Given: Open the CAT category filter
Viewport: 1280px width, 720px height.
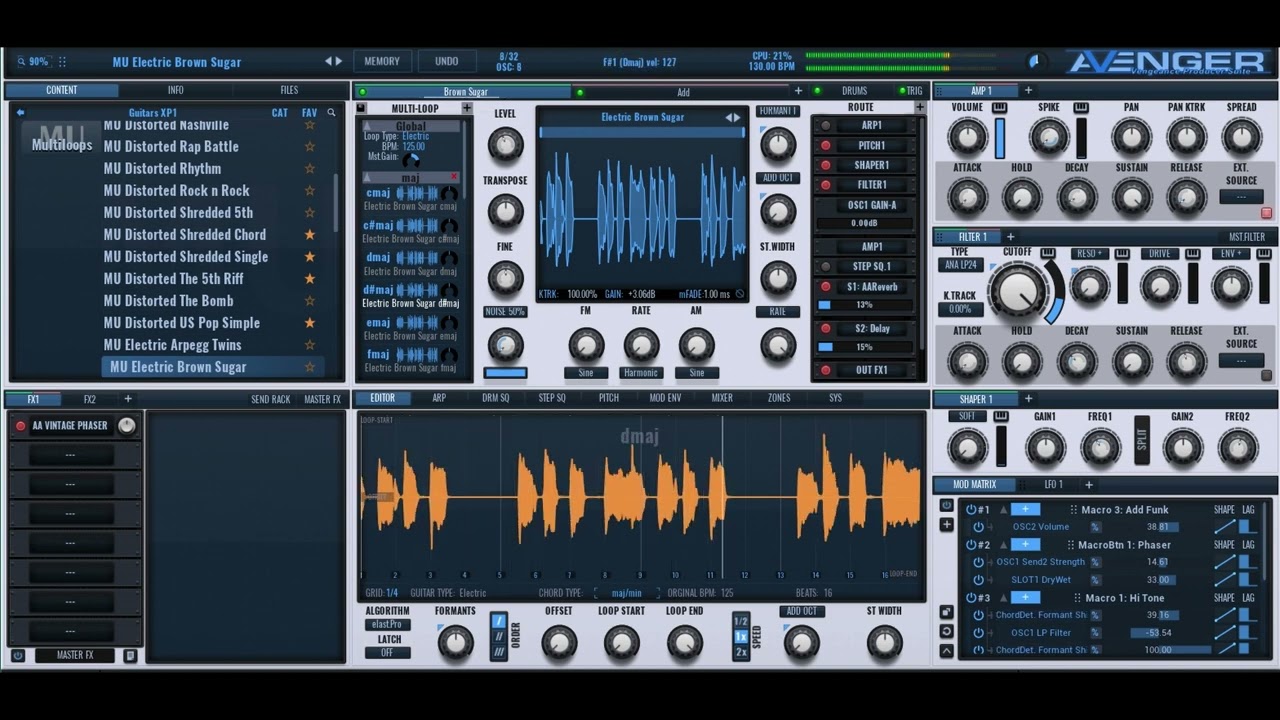Looking at the screenshot, I should click(x=280, y=113).
